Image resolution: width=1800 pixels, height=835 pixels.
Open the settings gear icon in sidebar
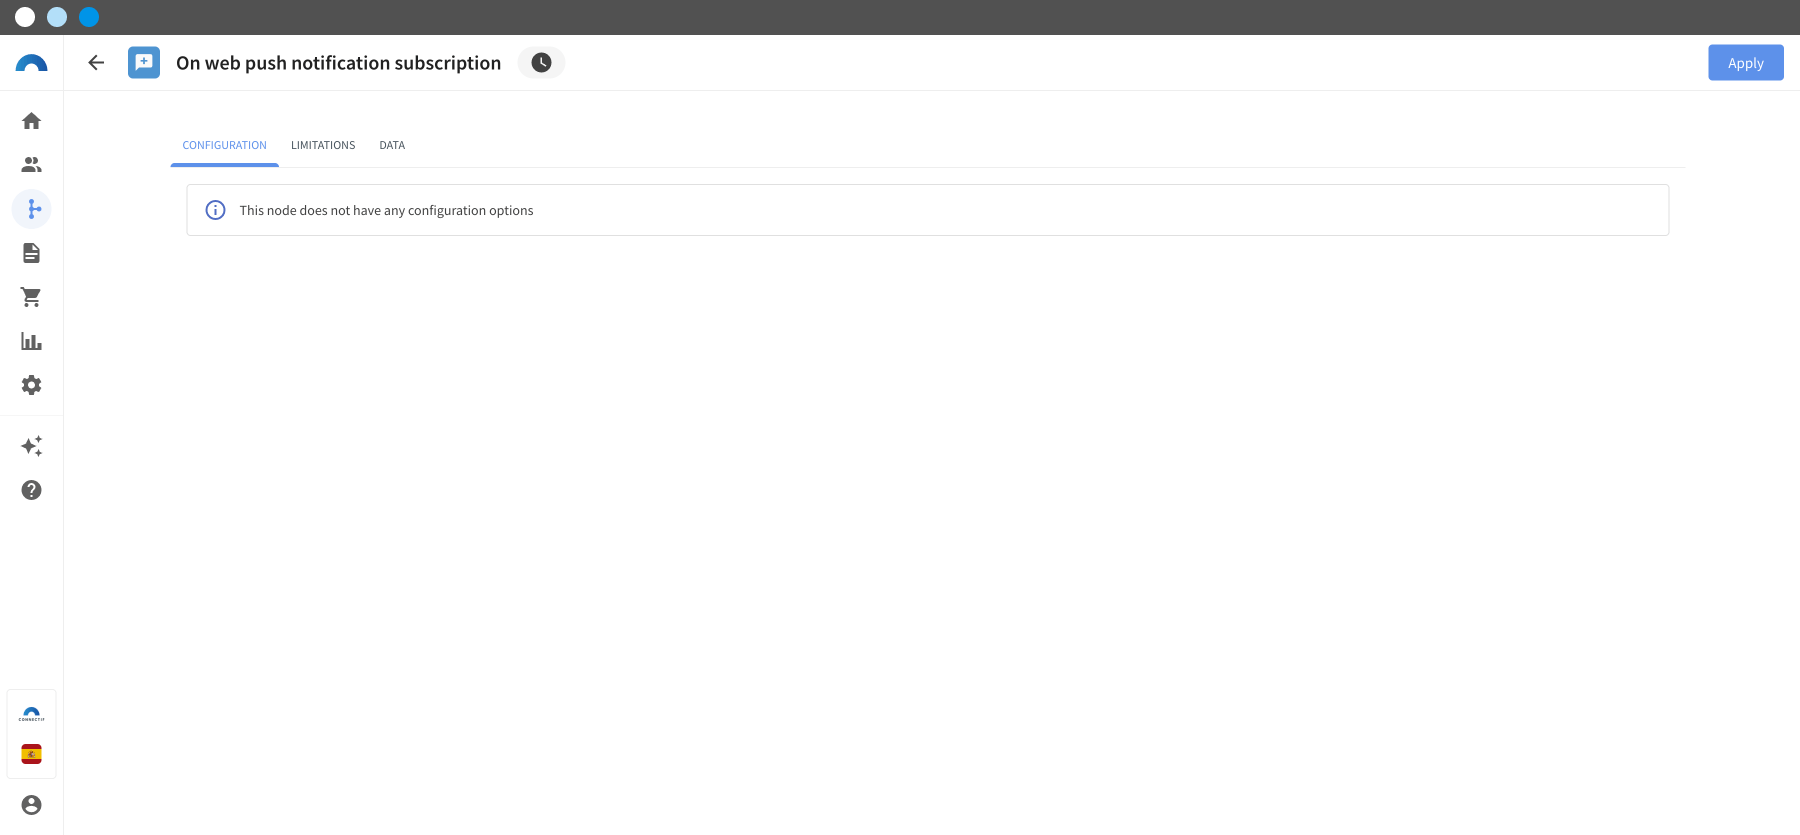click(x=32, y=385)
